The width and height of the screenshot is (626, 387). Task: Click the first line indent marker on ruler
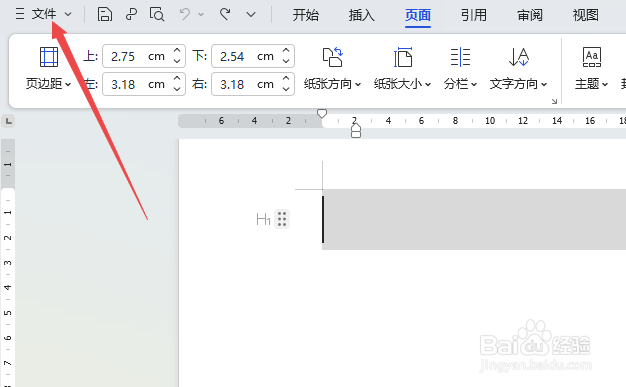tap(322, 113)
